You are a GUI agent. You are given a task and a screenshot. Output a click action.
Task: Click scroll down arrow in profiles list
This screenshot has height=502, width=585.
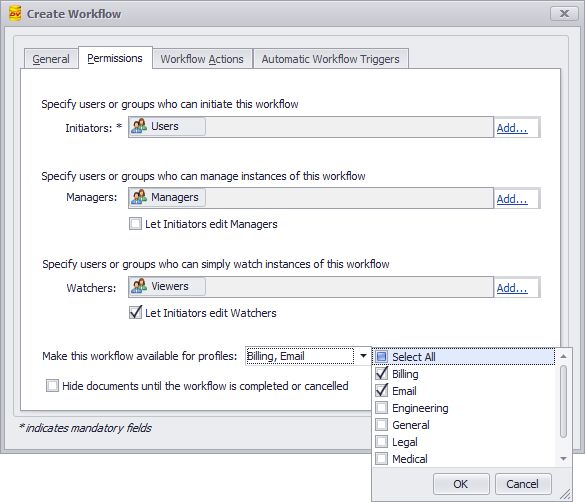click(x=563, y=459)
